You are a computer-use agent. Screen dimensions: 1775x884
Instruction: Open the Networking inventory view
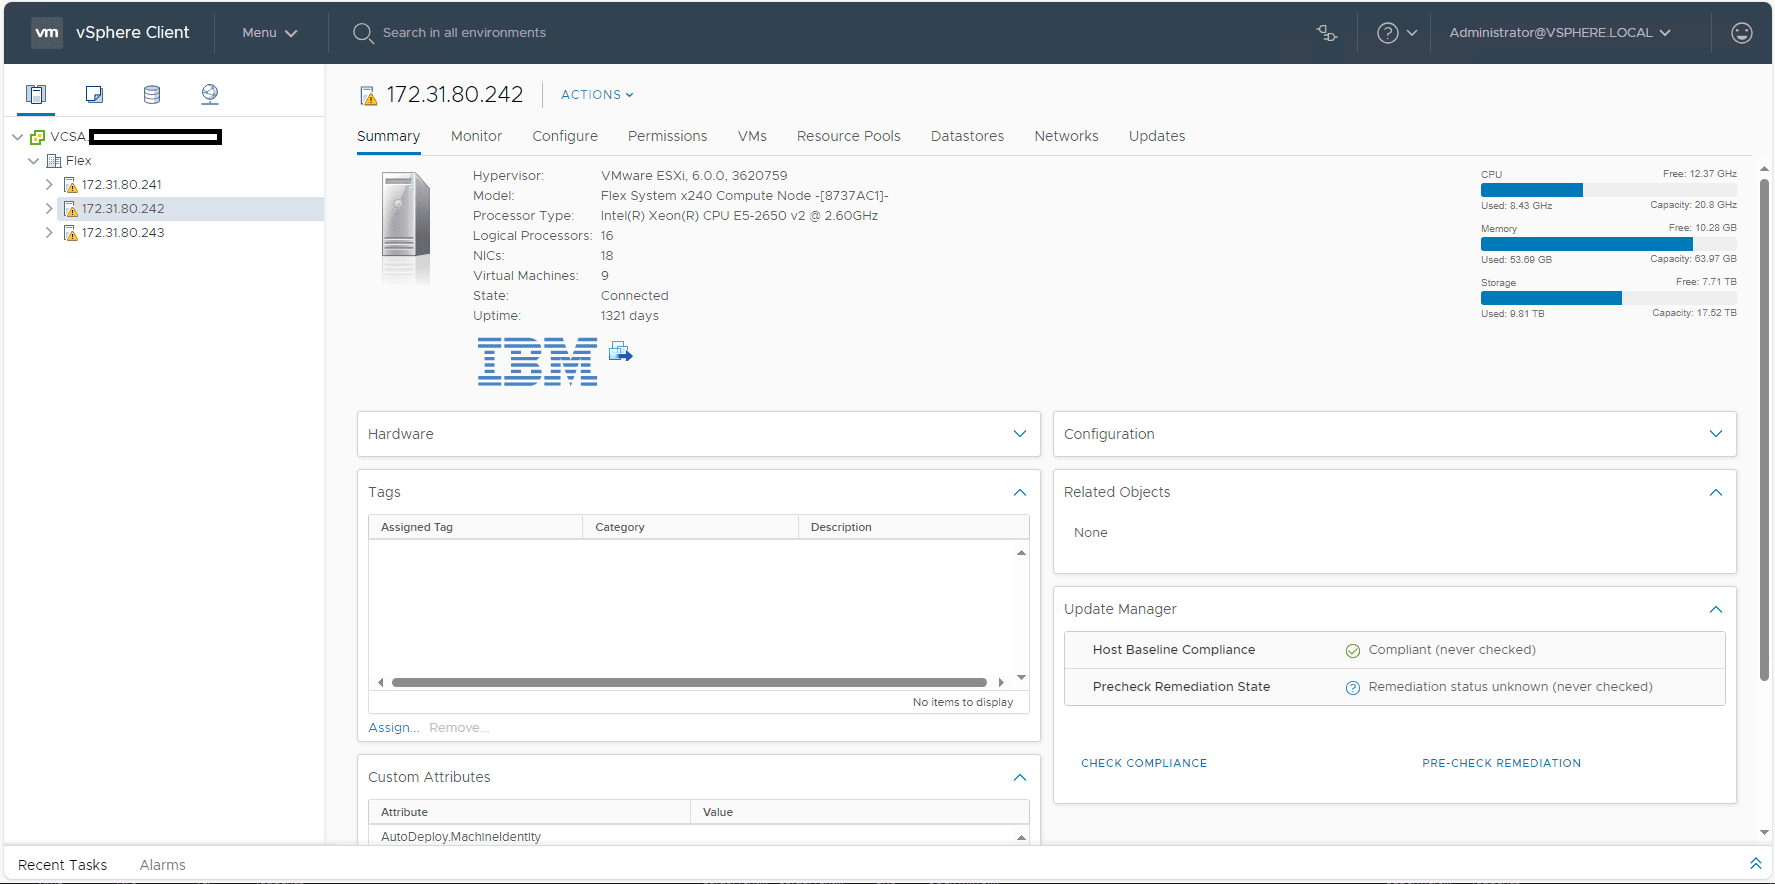(x=210, y=94)
